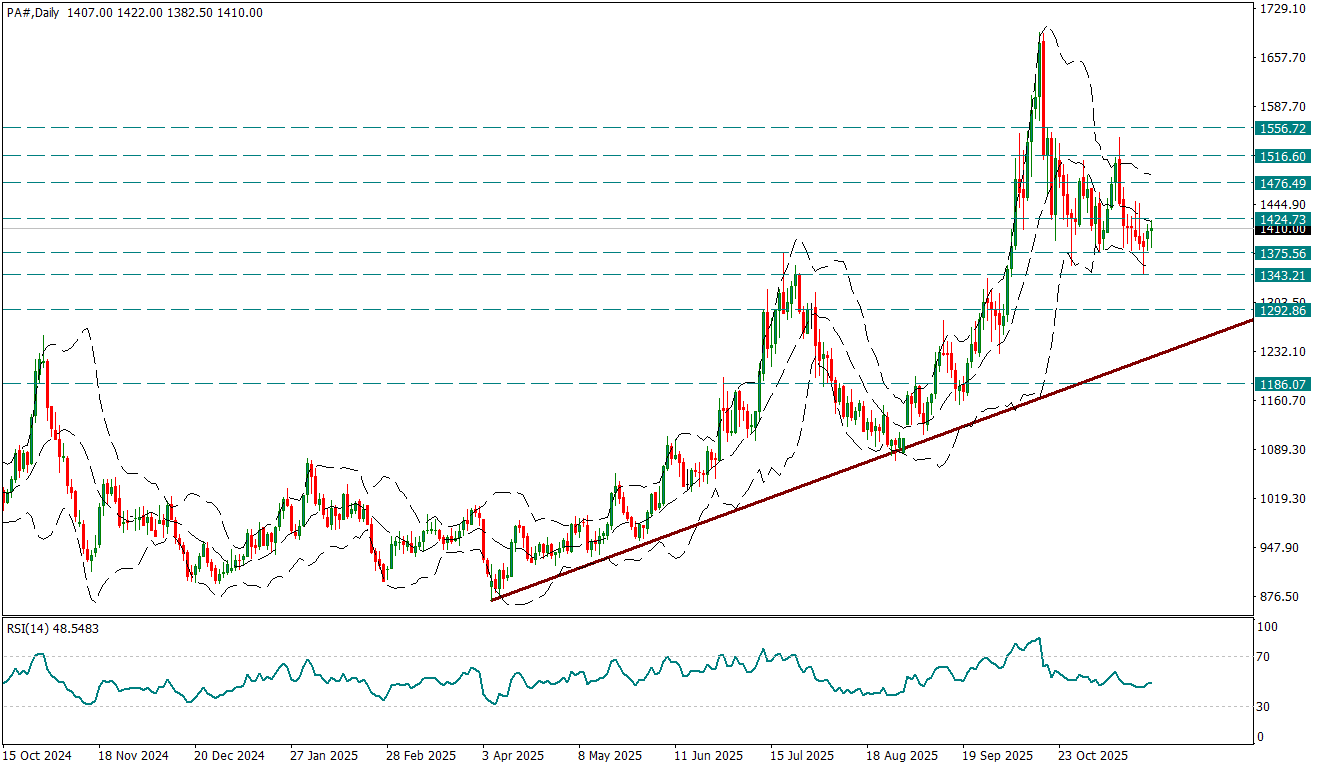Click the 15 Oct 2024 date label
This screenshot has width=1317, height=768.
[37, 756]
